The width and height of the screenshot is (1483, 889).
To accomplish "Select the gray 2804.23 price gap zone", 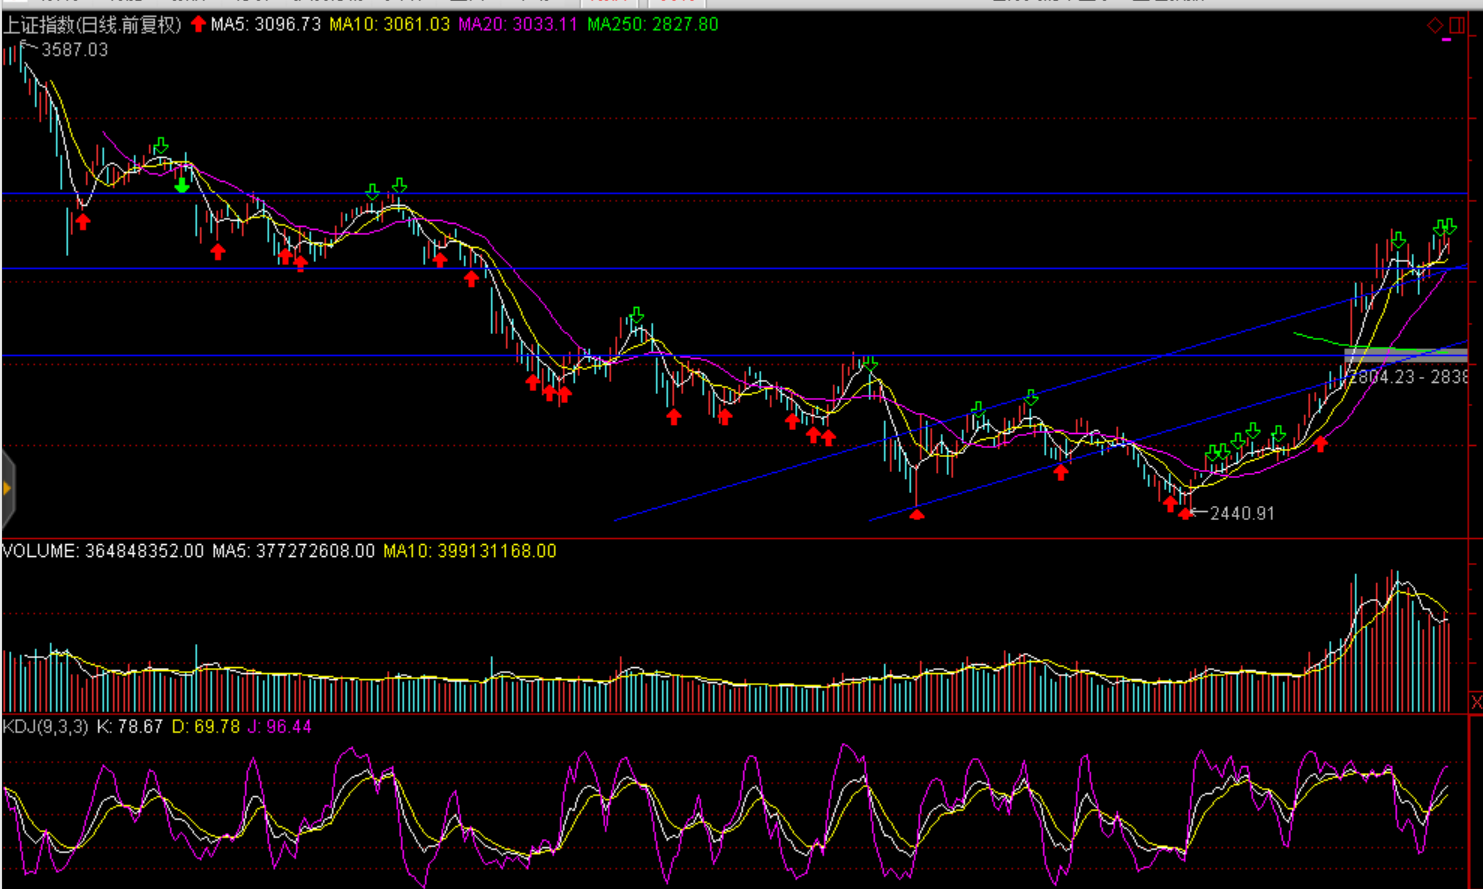I will 1405,354.
